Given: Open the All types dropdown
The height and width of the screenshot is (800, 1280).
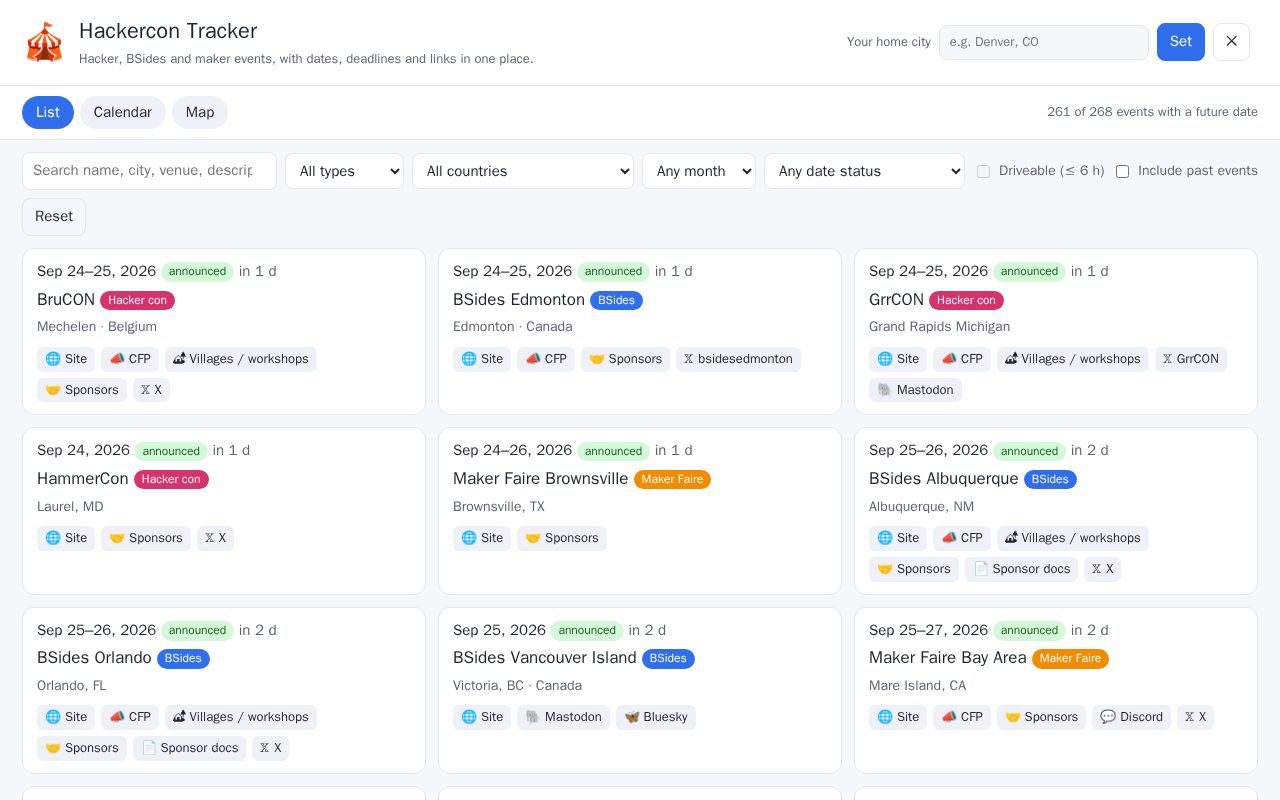Looking at the screenshot, I should click(344, 171).
